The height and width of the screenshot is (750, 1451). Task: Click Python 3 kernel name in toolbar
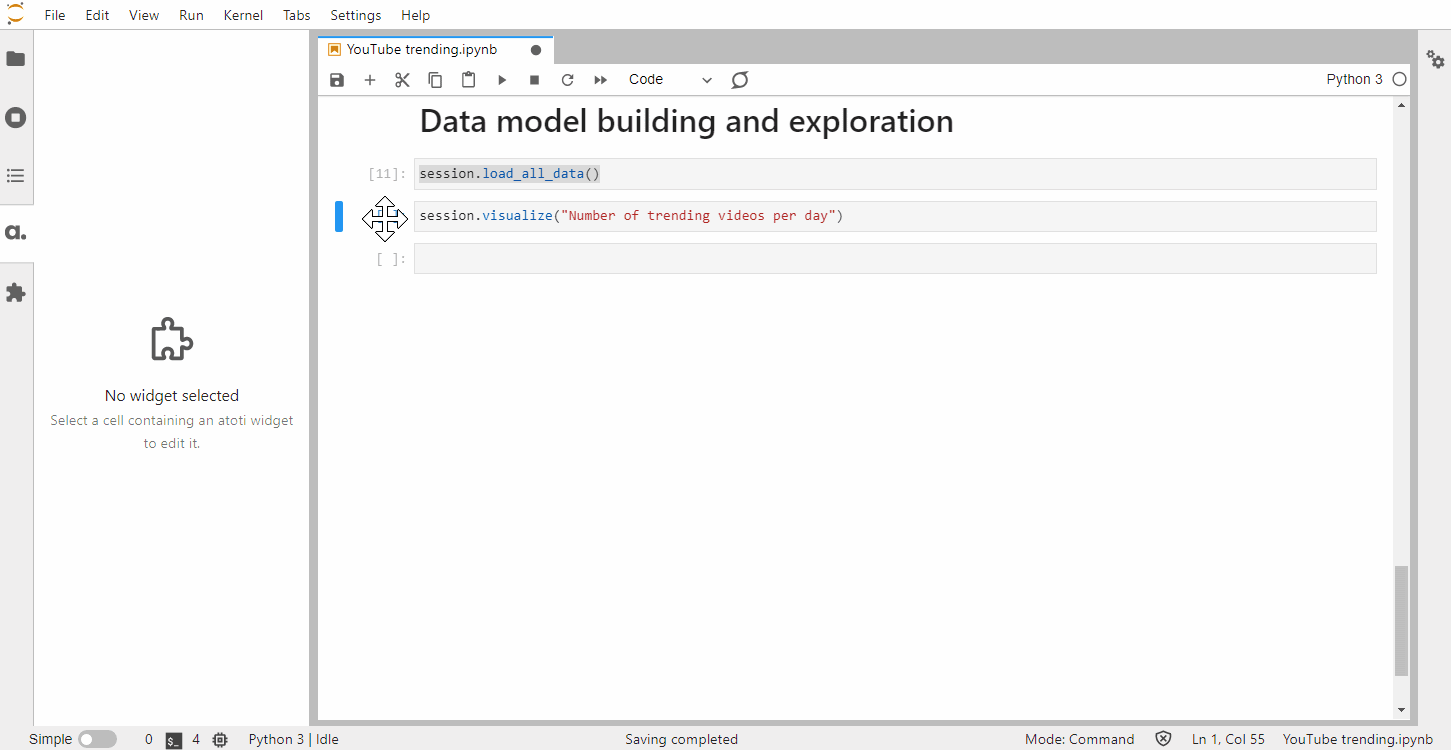point(1355,79)
